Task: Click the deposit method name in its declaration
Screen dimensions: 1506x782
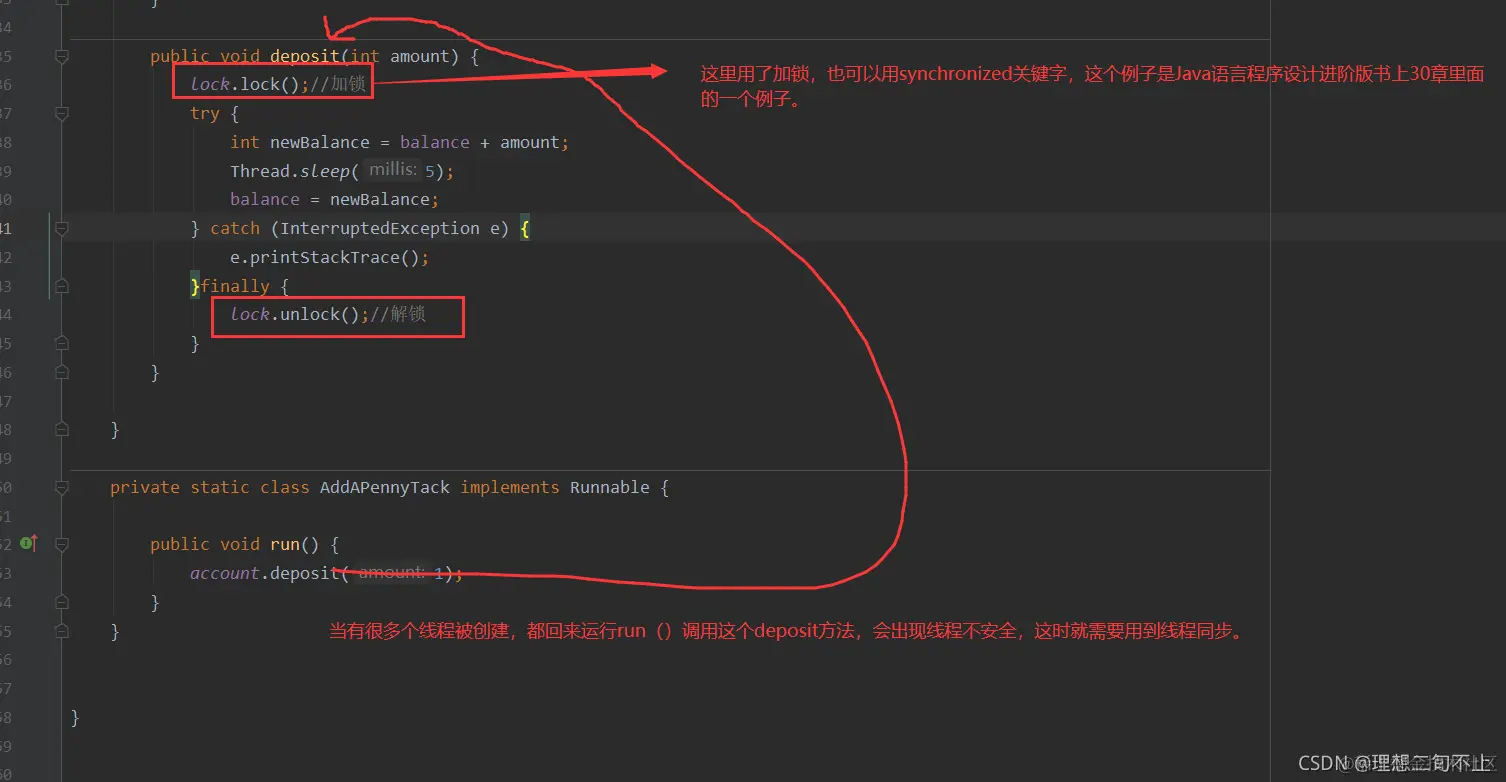Action: click(x=305, y=57)
